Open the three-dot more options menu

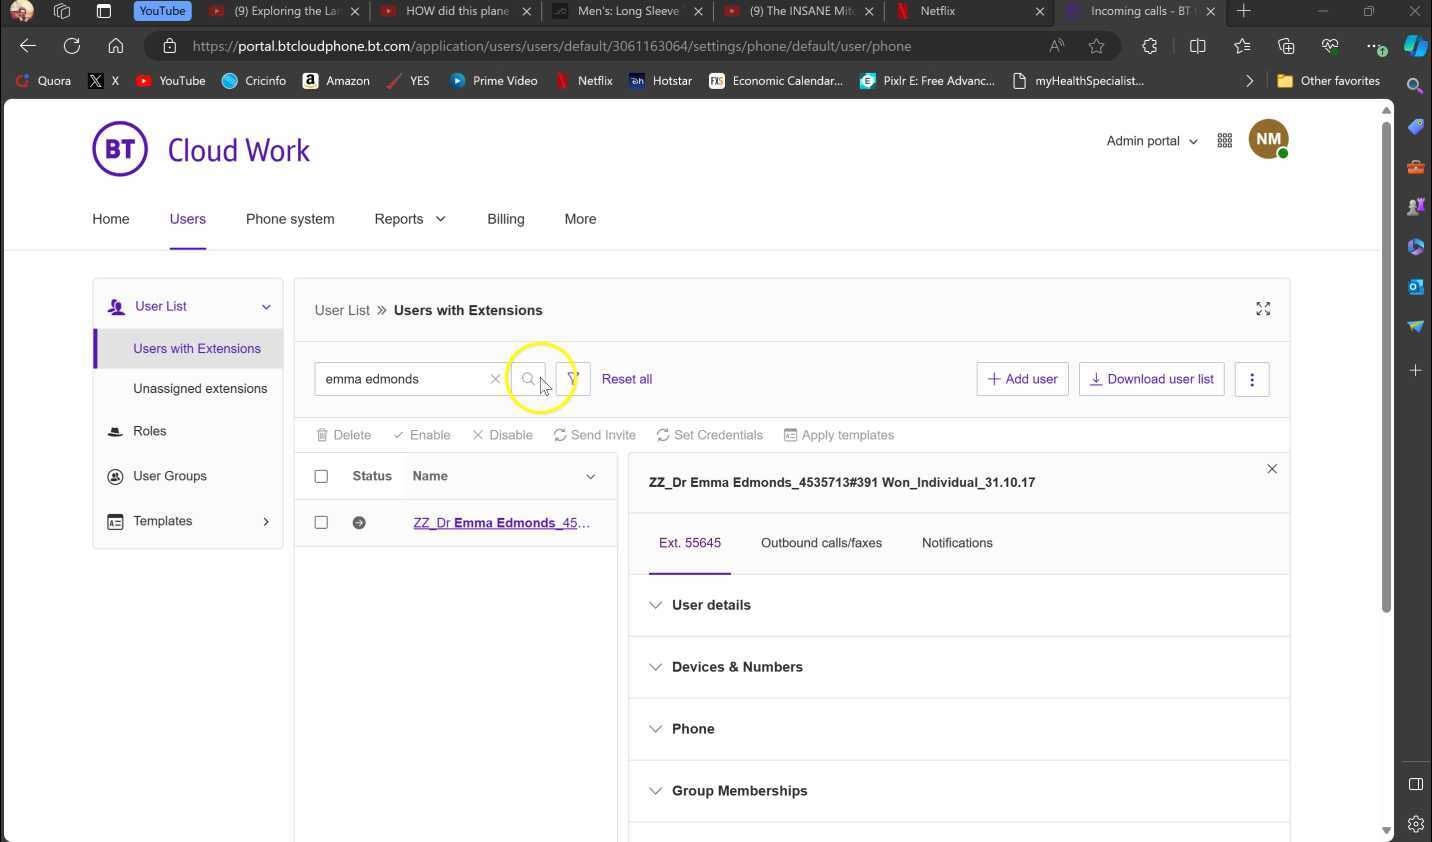(1251, 379)
